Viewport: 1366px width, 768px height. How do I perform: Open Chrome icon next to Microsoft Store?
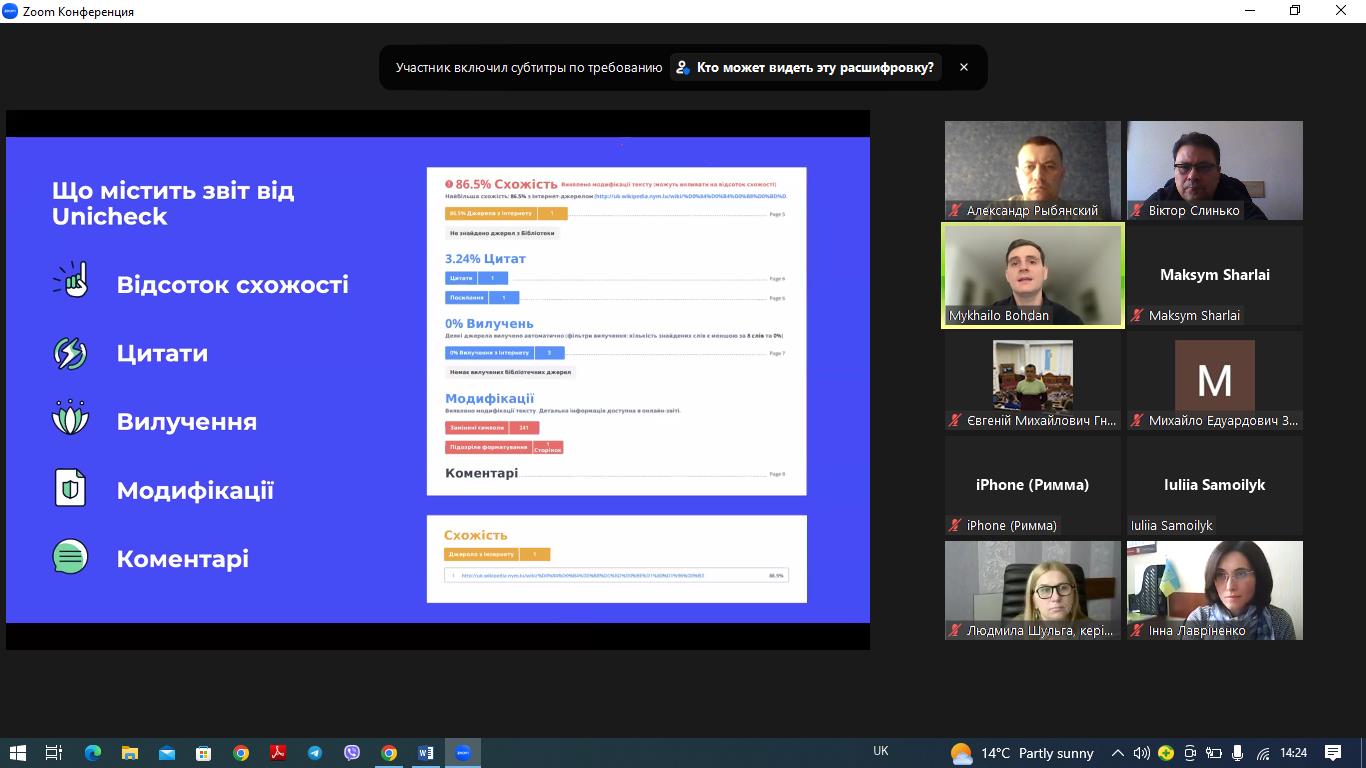coord(240,753)
